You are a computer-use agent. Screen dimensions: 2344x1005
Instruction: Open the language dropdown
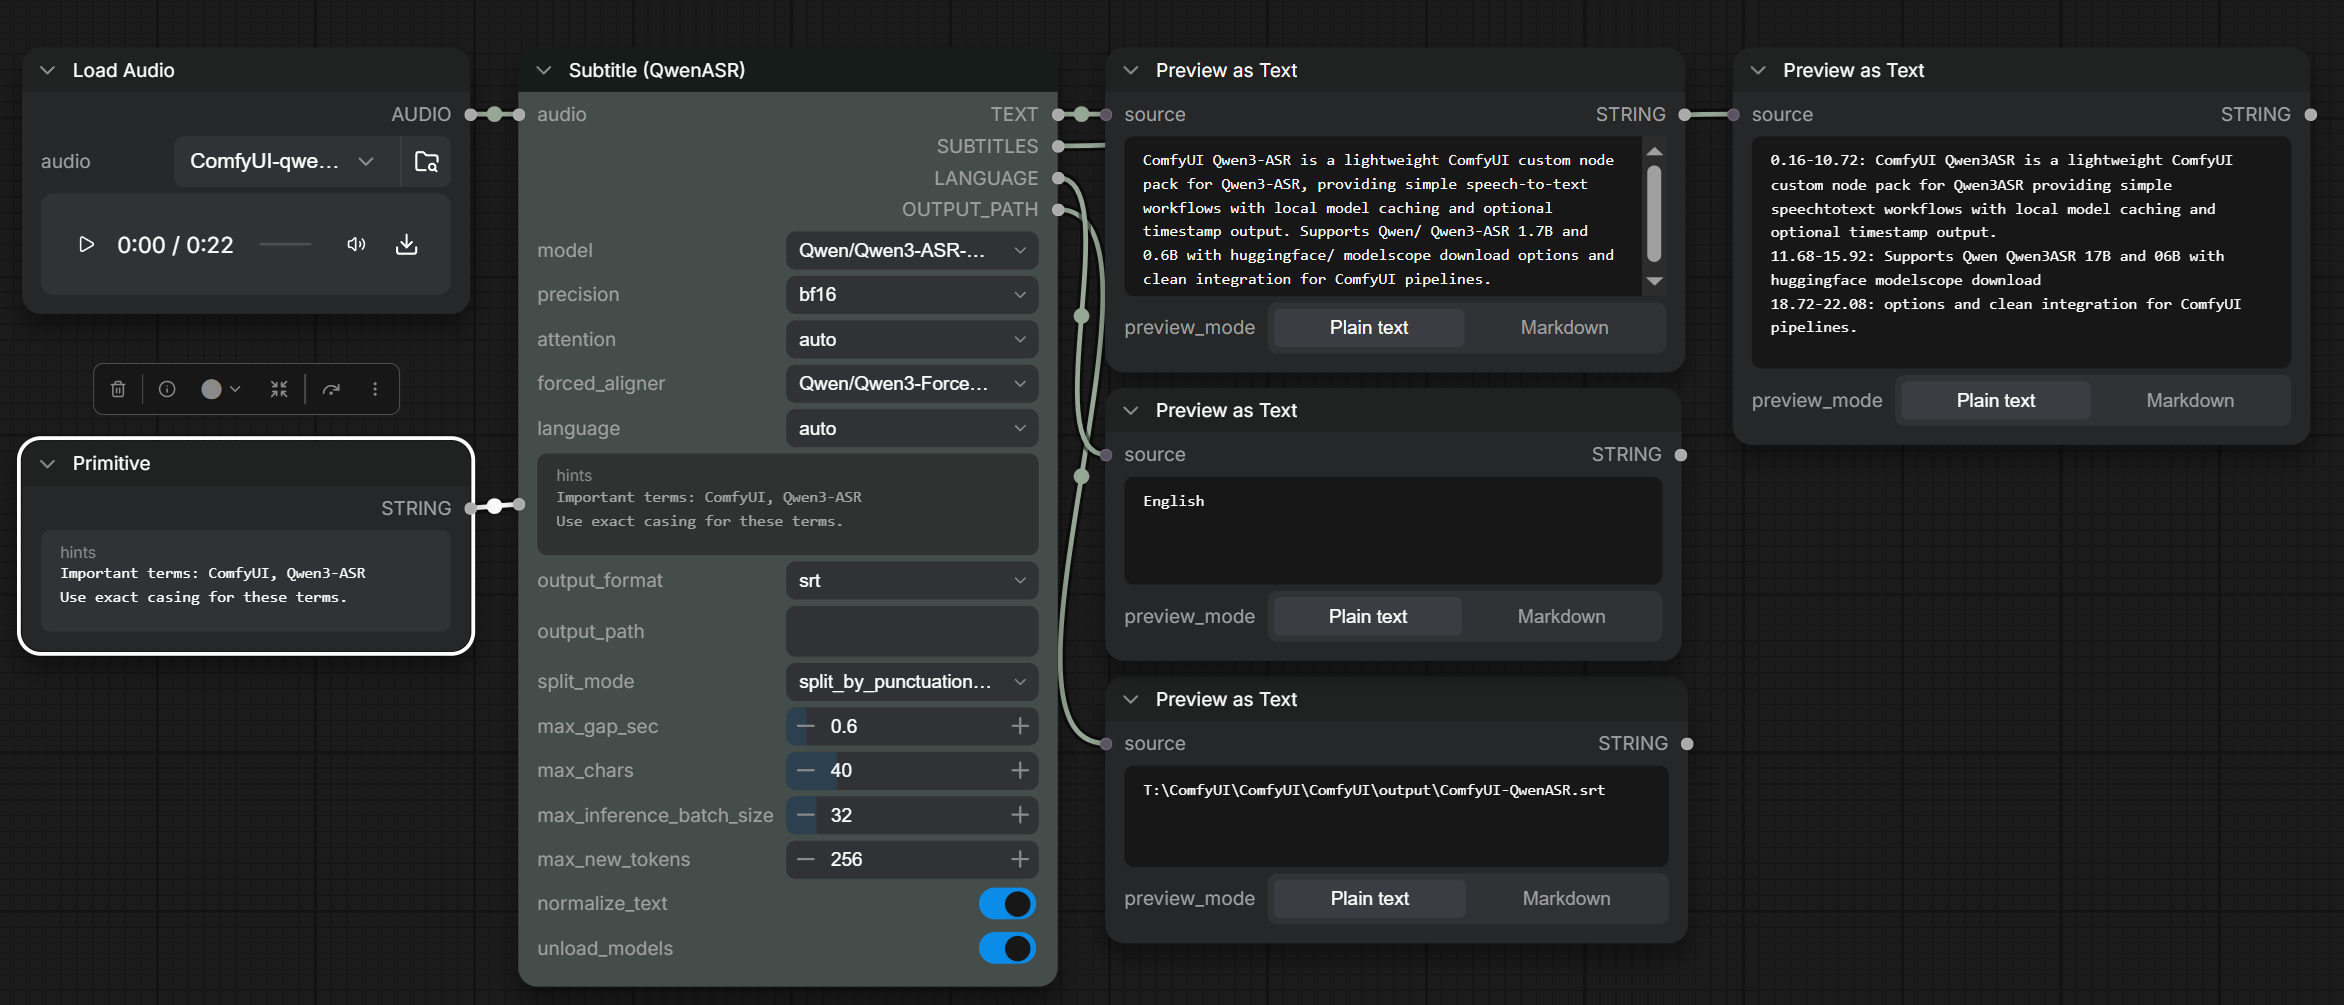[x=912, y=429]
